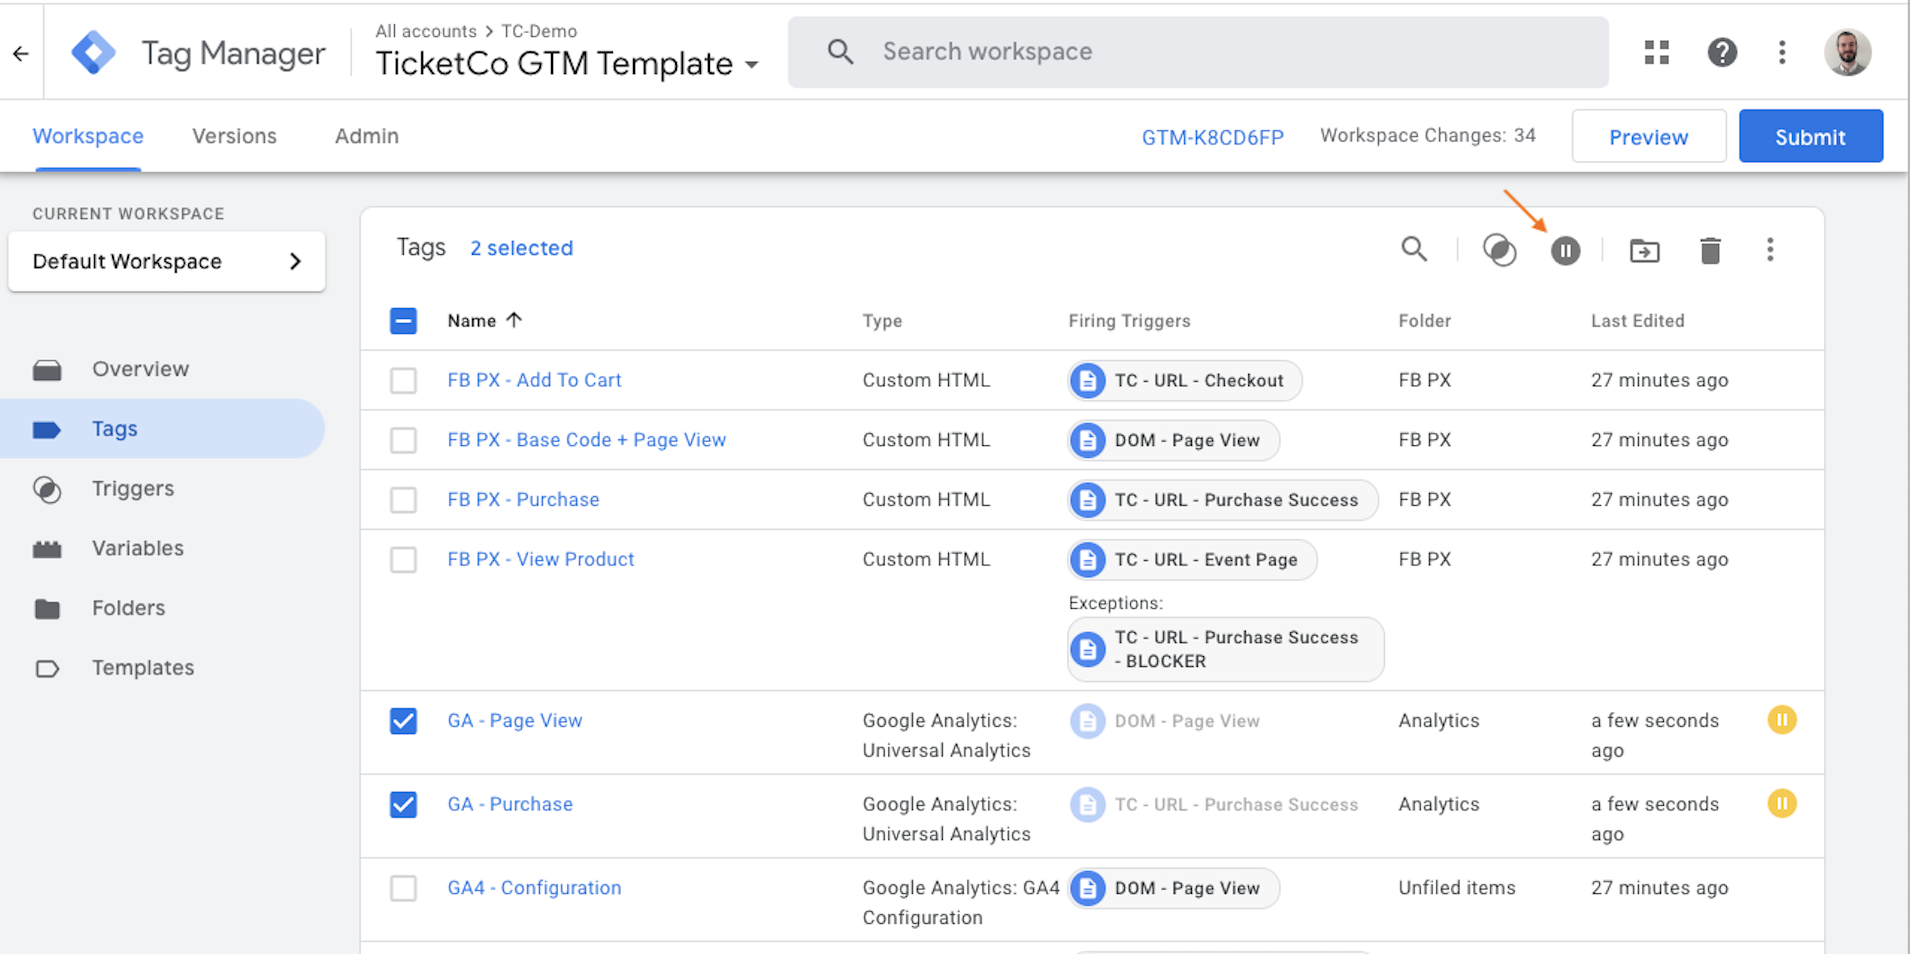The width and height of the screenshot is (1910, 954).
Task: Sort by the Type column header
Action: coord(882,321)
